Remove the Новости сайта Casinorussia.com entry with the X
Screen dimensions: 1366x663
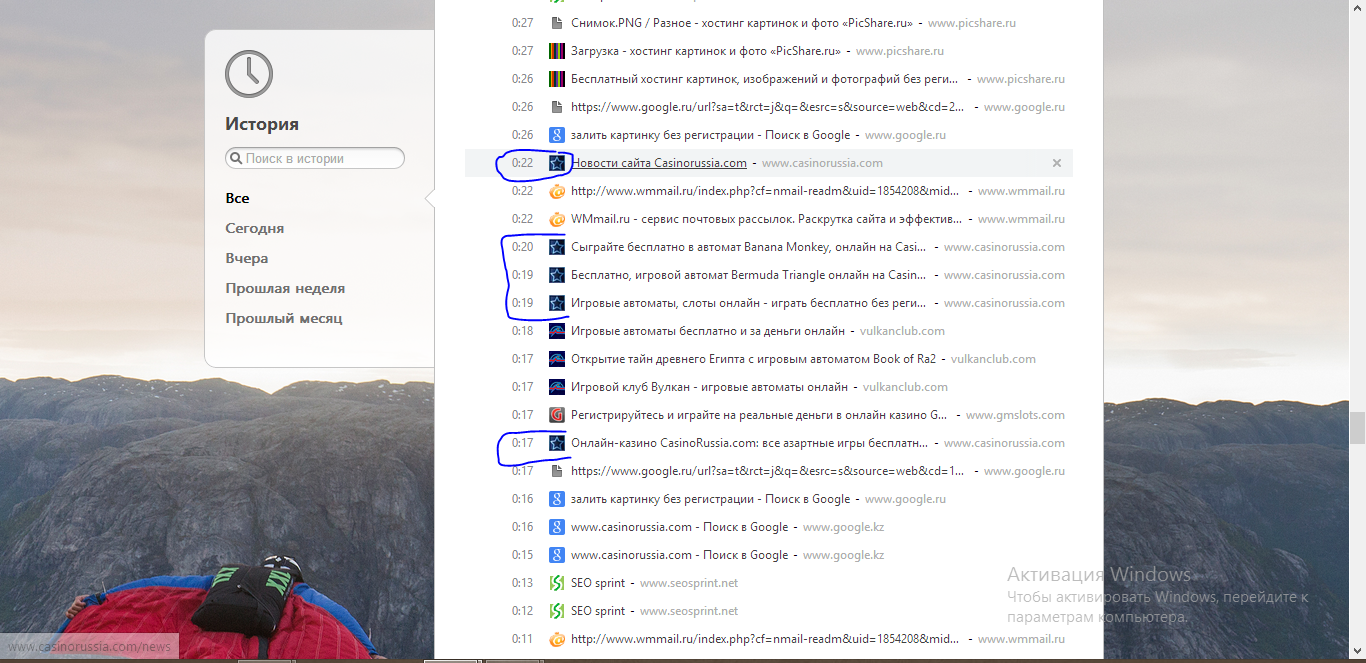(x=1057, y=163)
